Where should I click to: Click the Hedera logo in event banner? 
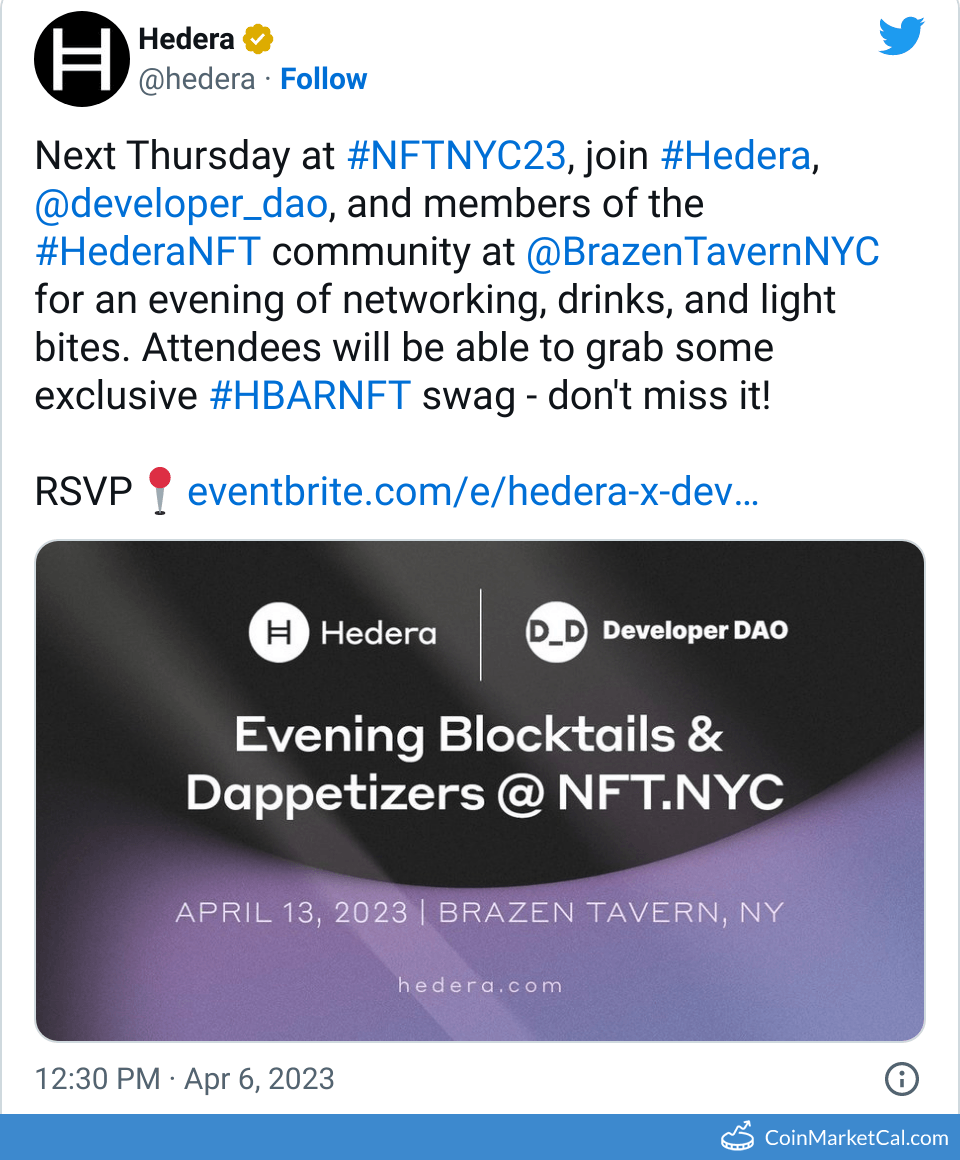(x=278, y=633)
